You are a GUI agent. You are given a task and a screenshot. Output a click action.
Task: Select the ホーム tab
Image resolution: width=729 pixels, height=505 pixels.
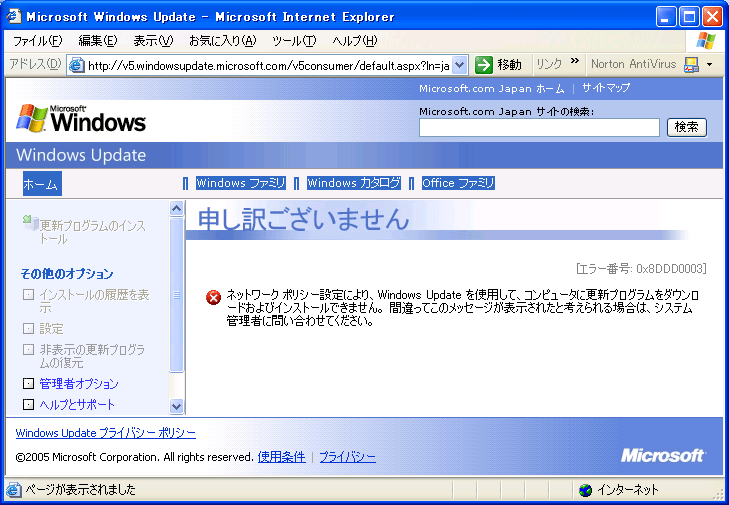pyautogui.click(x=42, y=184)
